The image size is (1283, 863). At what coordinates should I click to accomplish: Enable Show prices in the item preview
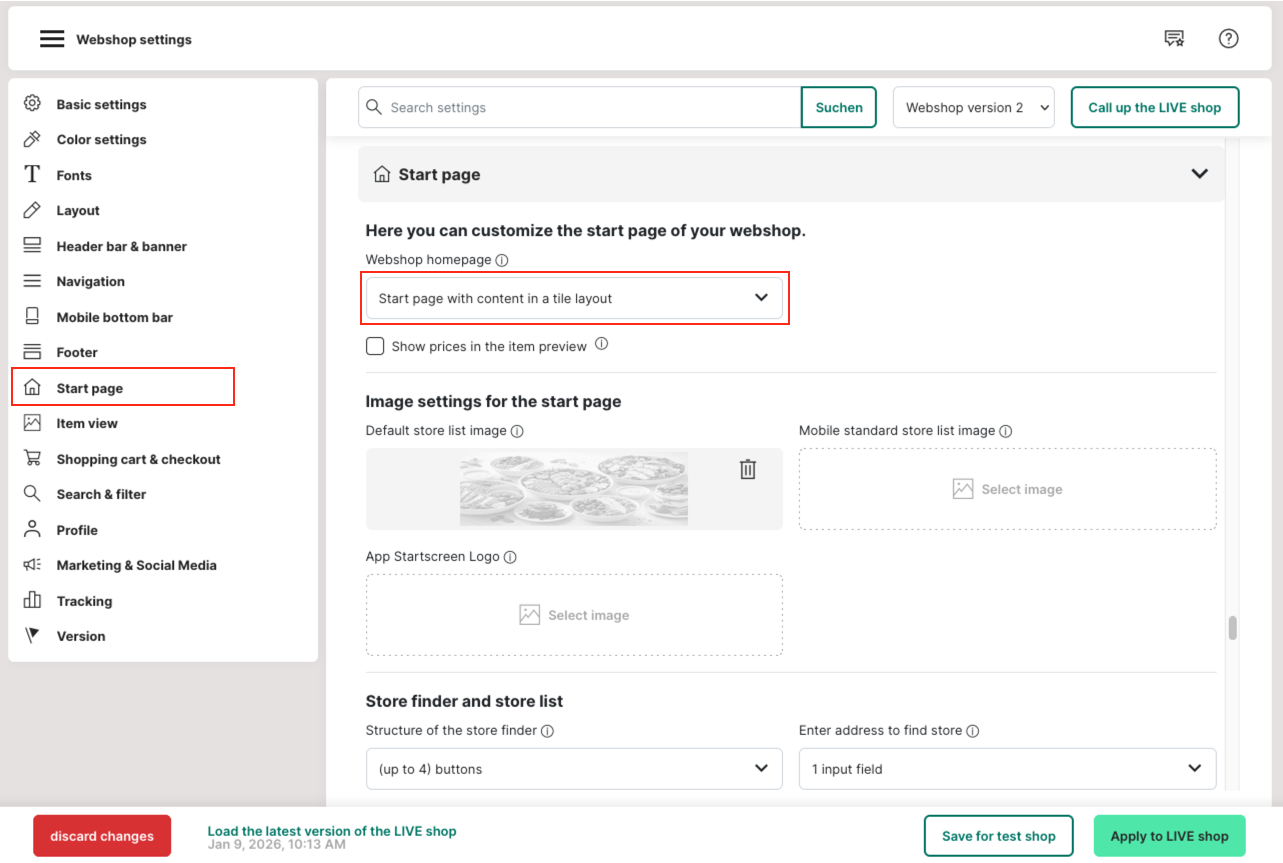pyautogui.click(x=375, y=346)
